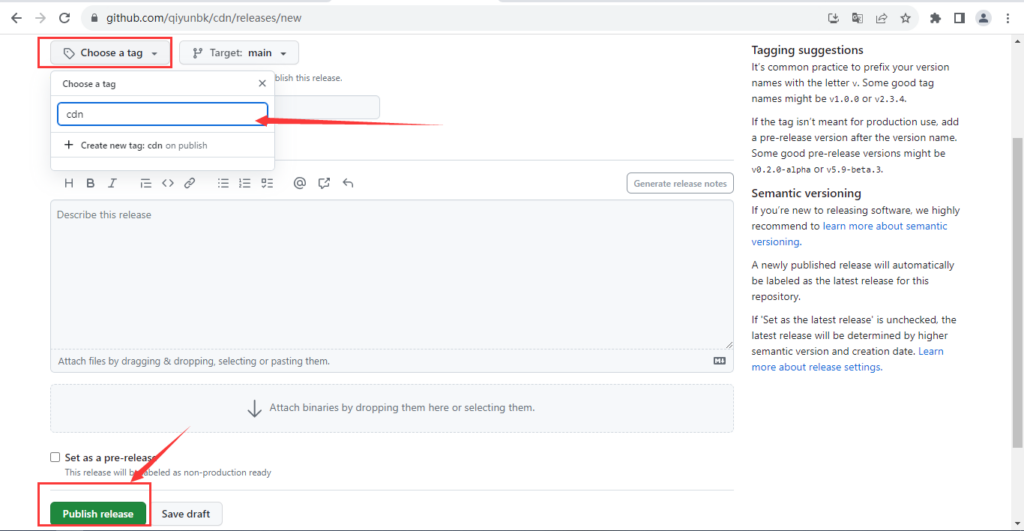Insert a heading with the H icon
The height and width of the screenshot is (531, 1024).
click(69, 184)
